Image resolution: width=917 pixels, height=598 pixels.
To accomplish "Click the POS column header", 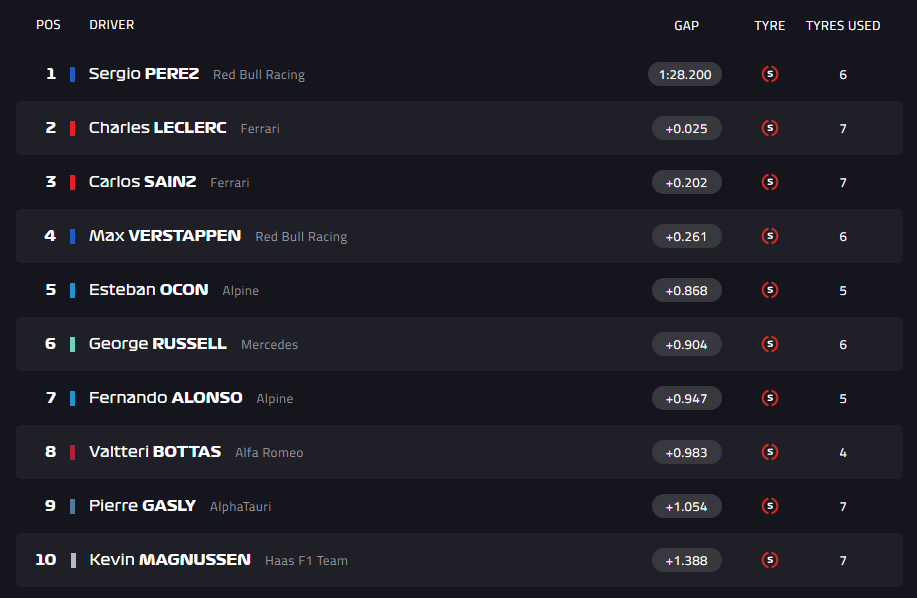I will 48,25.
